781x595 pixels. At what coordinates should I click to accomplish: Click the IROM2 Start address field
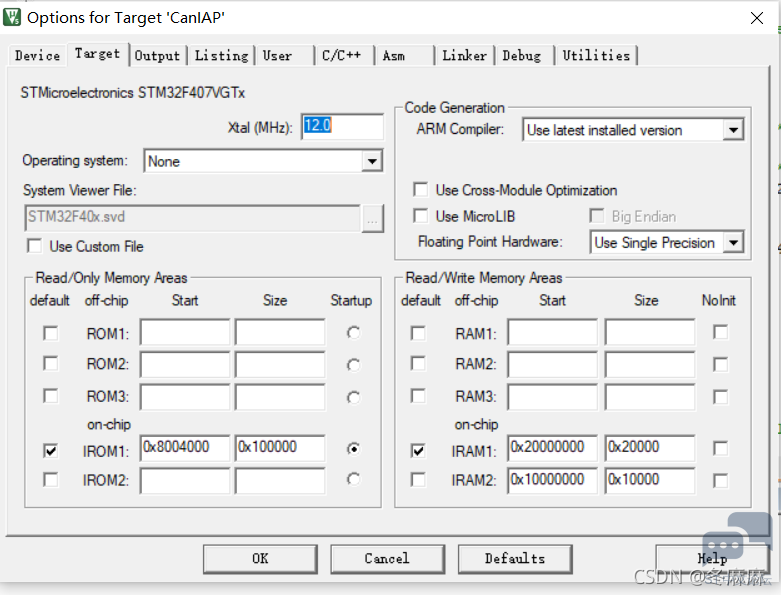[185, 481]
